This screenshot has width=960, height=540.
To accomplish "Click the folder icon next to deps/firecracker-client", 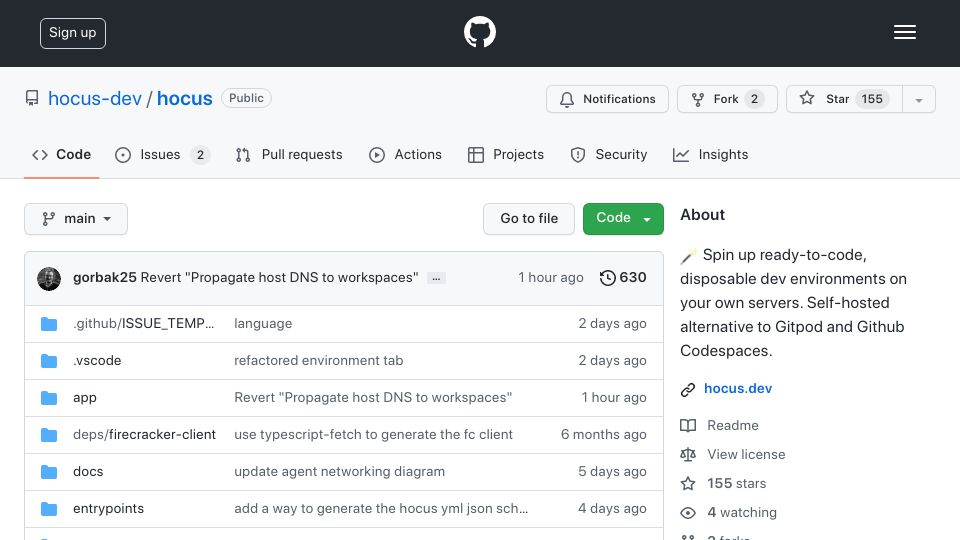I will 49,435.
